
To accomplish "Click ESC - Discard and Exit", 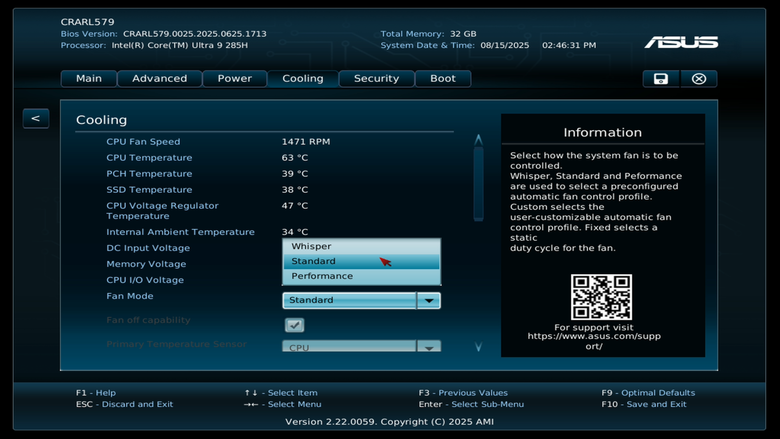I will pos(124,404).
